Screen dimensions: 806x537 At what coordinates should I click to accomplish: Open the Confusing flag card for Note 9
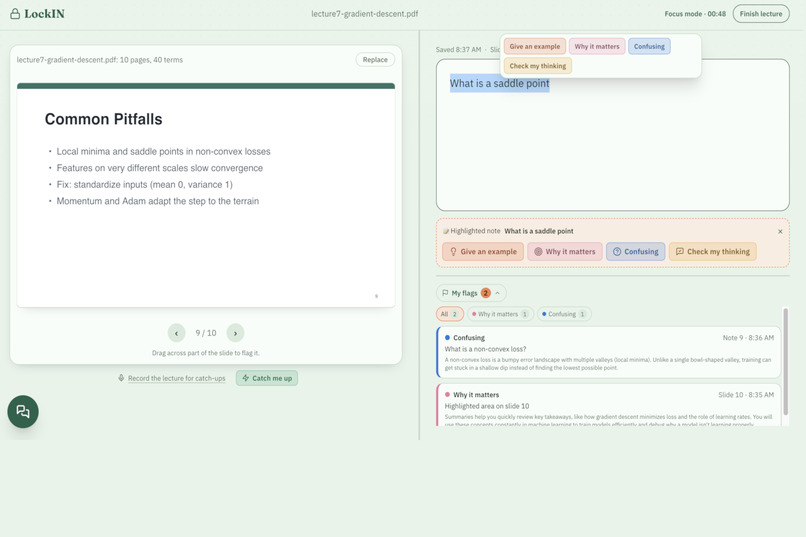point(609,352)
